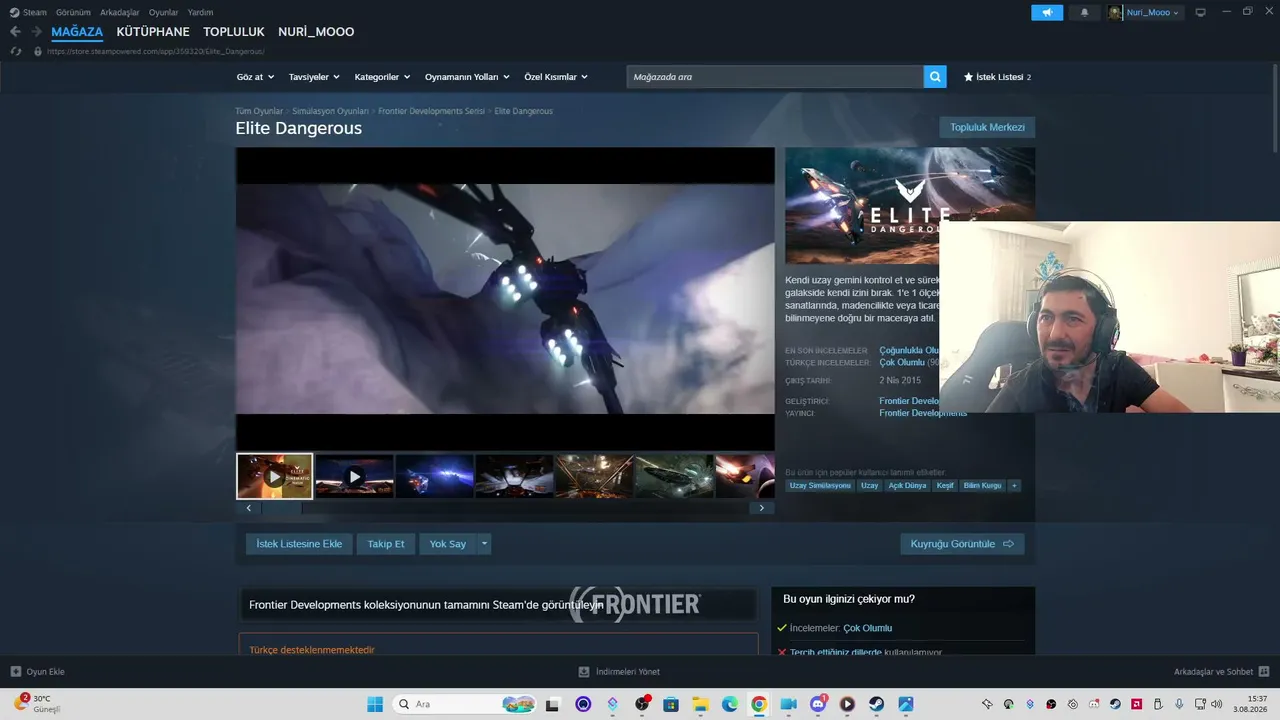
Task: Open the Yardım menu
Action: pos(200,12)
